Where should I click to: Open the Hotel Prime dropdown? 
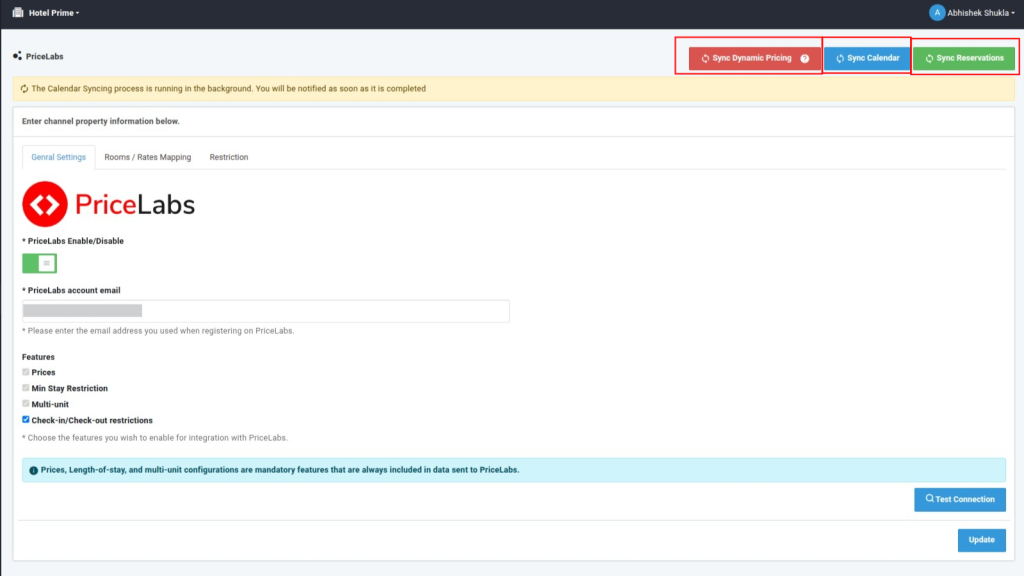54,13
